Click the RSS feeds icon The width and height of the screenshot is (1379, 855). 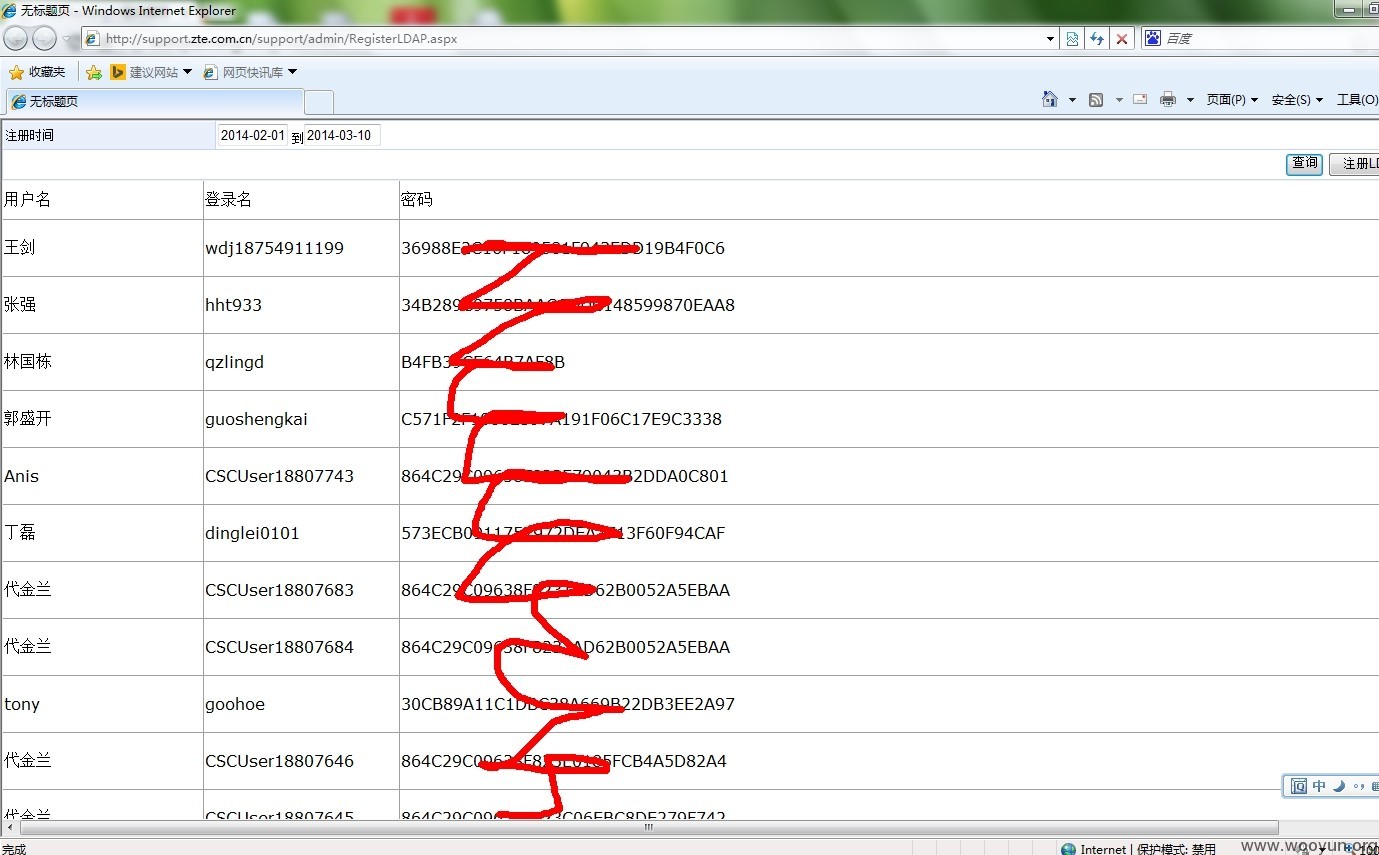click(x=1096, y=99)
